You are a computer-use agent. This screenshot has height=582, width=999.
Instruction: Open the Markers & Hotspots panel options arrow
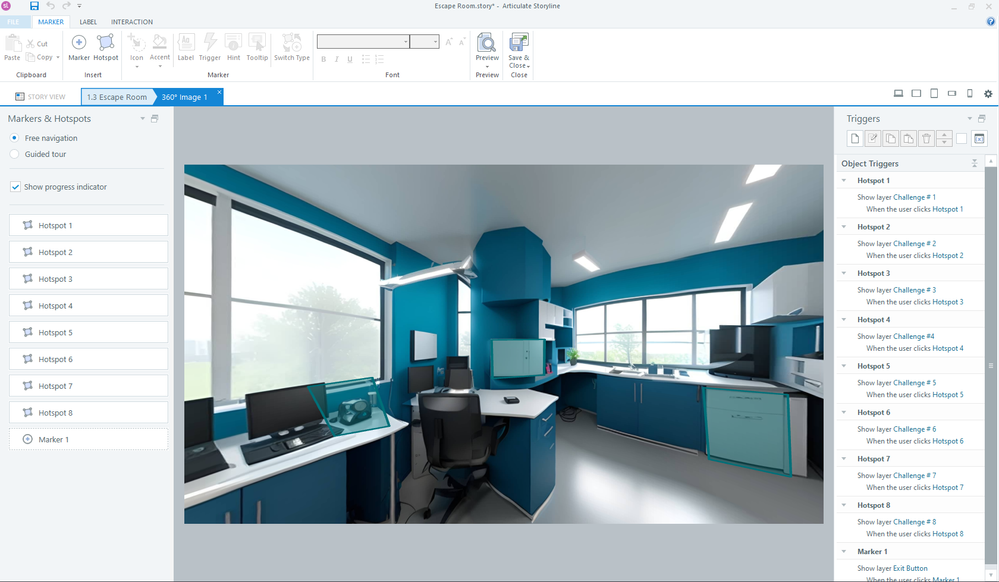tap(143, 119)
